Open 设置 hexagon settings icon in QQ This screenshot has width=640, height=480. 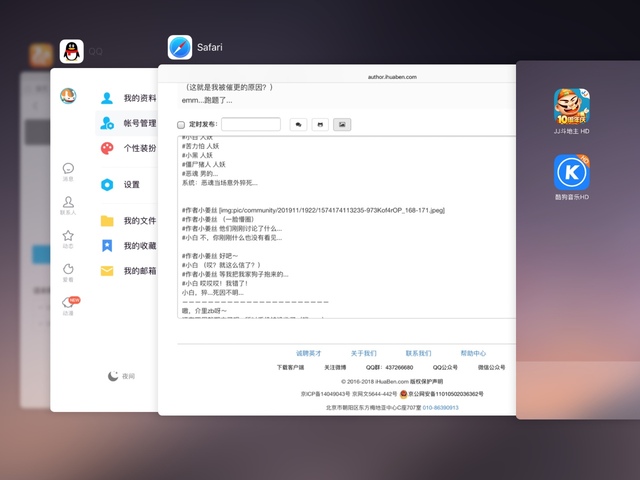(107, 184)
